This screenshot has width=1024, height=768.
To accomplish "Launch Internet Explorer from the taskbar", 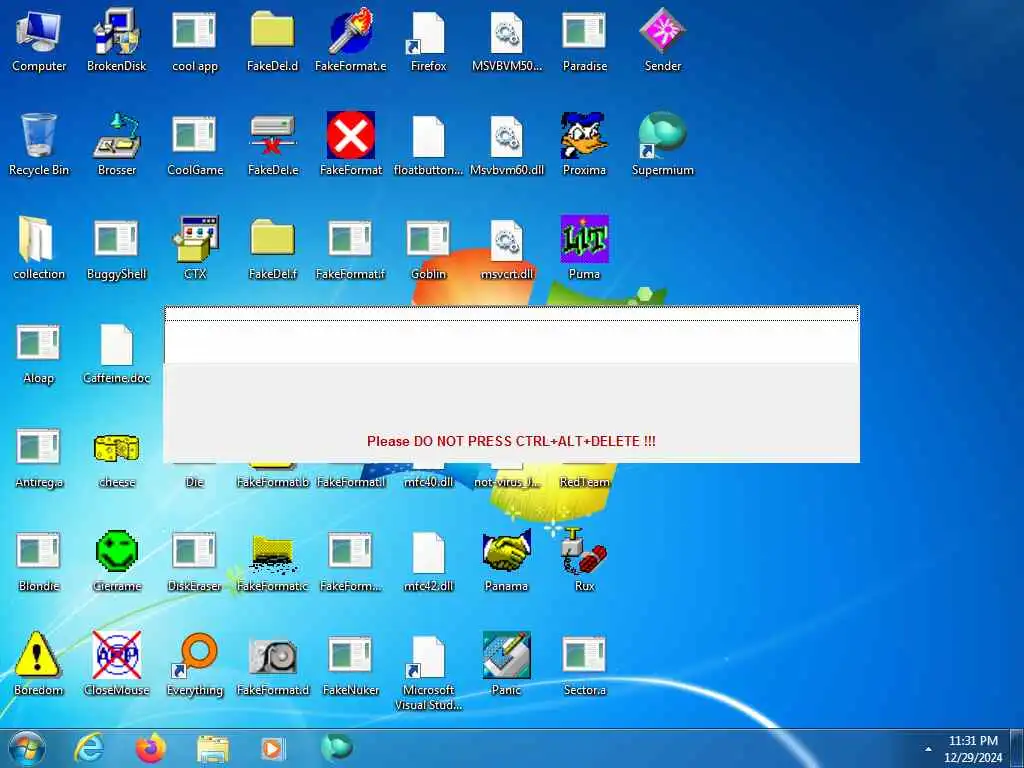I will [x=89, y=748].
